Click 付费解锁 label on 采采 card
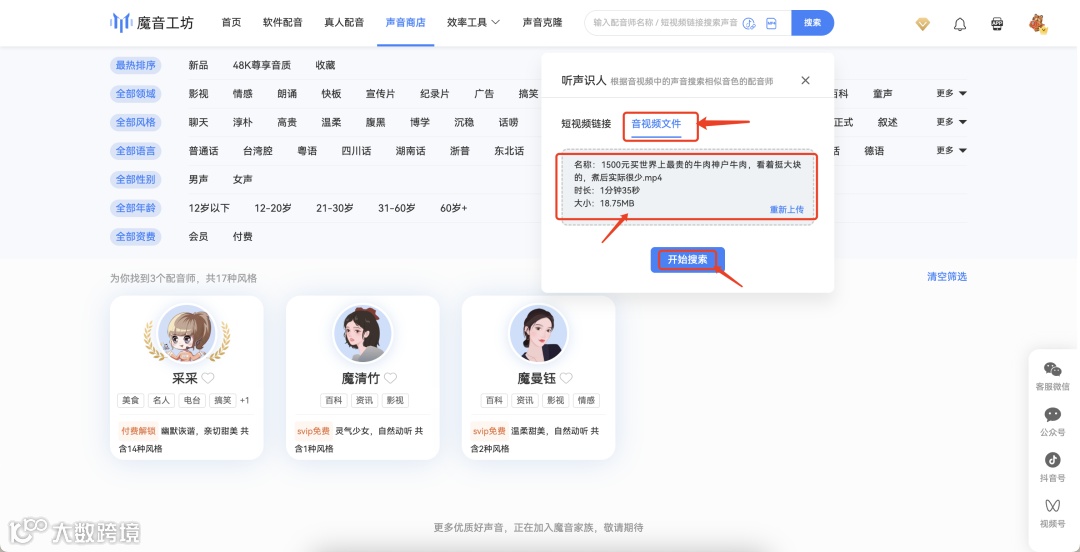1080x552 pixels. point(138,431)
